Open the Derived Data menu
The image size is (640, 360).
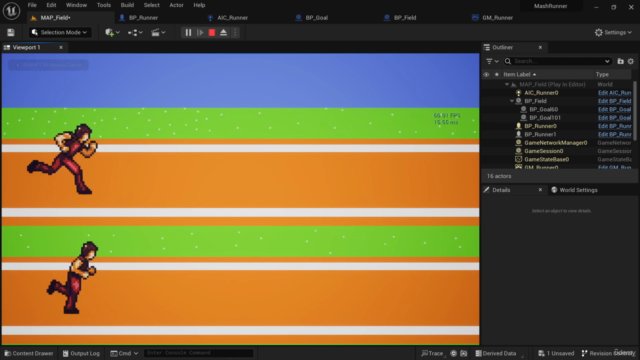(x=496, y=353)
